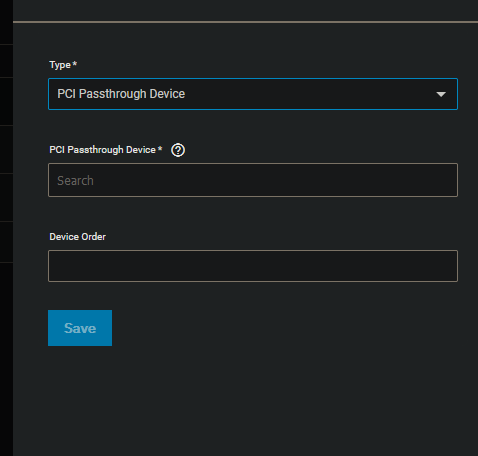Click the header area above the divider line
Screen dimensions: 478x456
tap(245, 10)
